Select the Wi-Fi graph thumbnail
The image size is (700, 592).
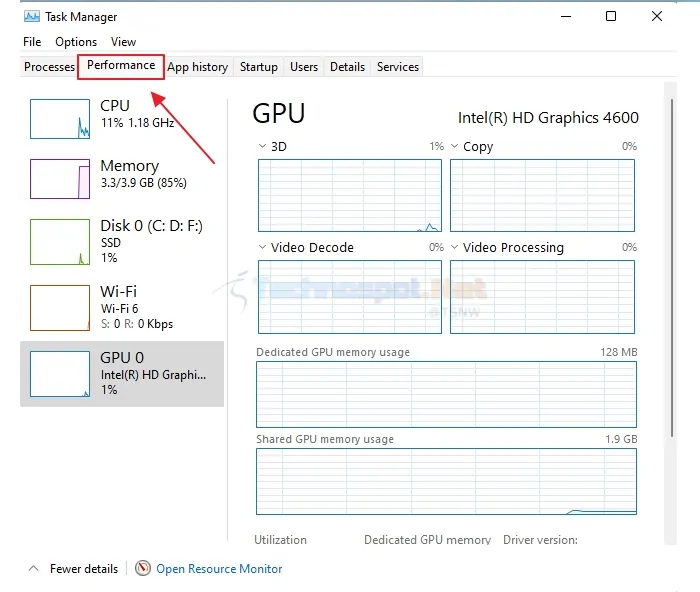tap(60, 308)
